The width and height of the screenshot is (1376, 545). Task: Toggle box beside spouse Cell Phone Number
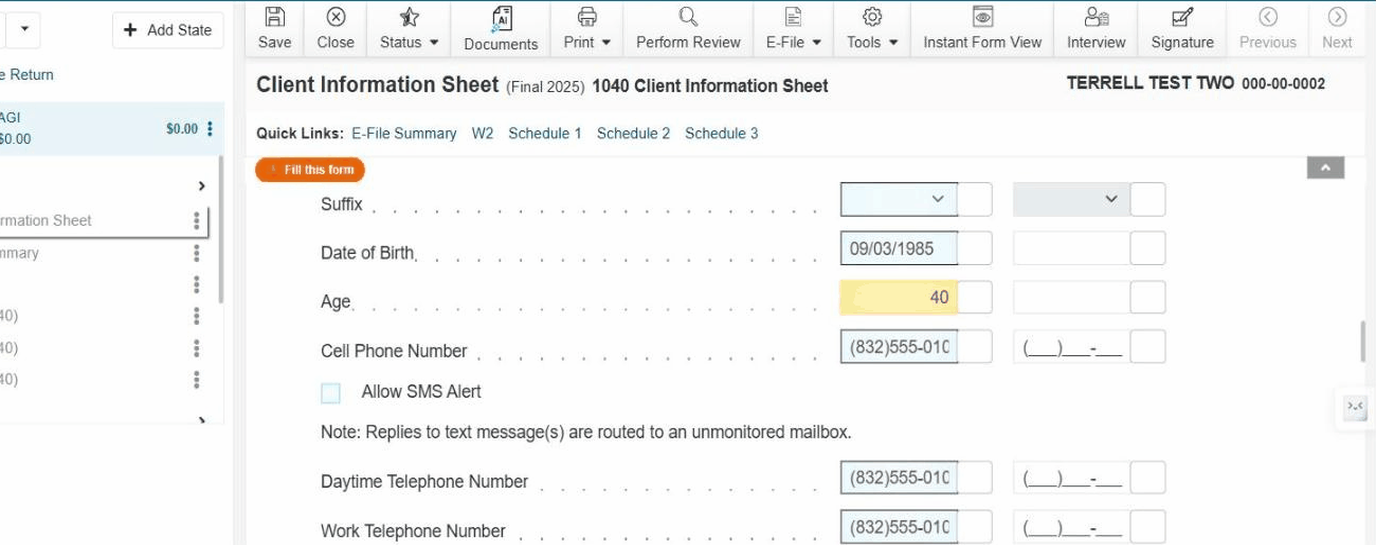click(x=1148, y=346)
